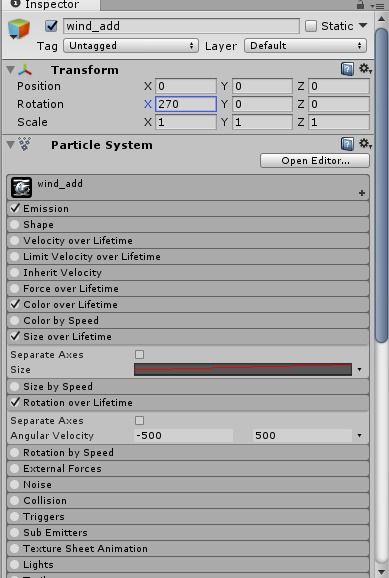Screen dimensions: 389x578
Task: Enable Inherit Velocity module
Action: pos(15,272)
